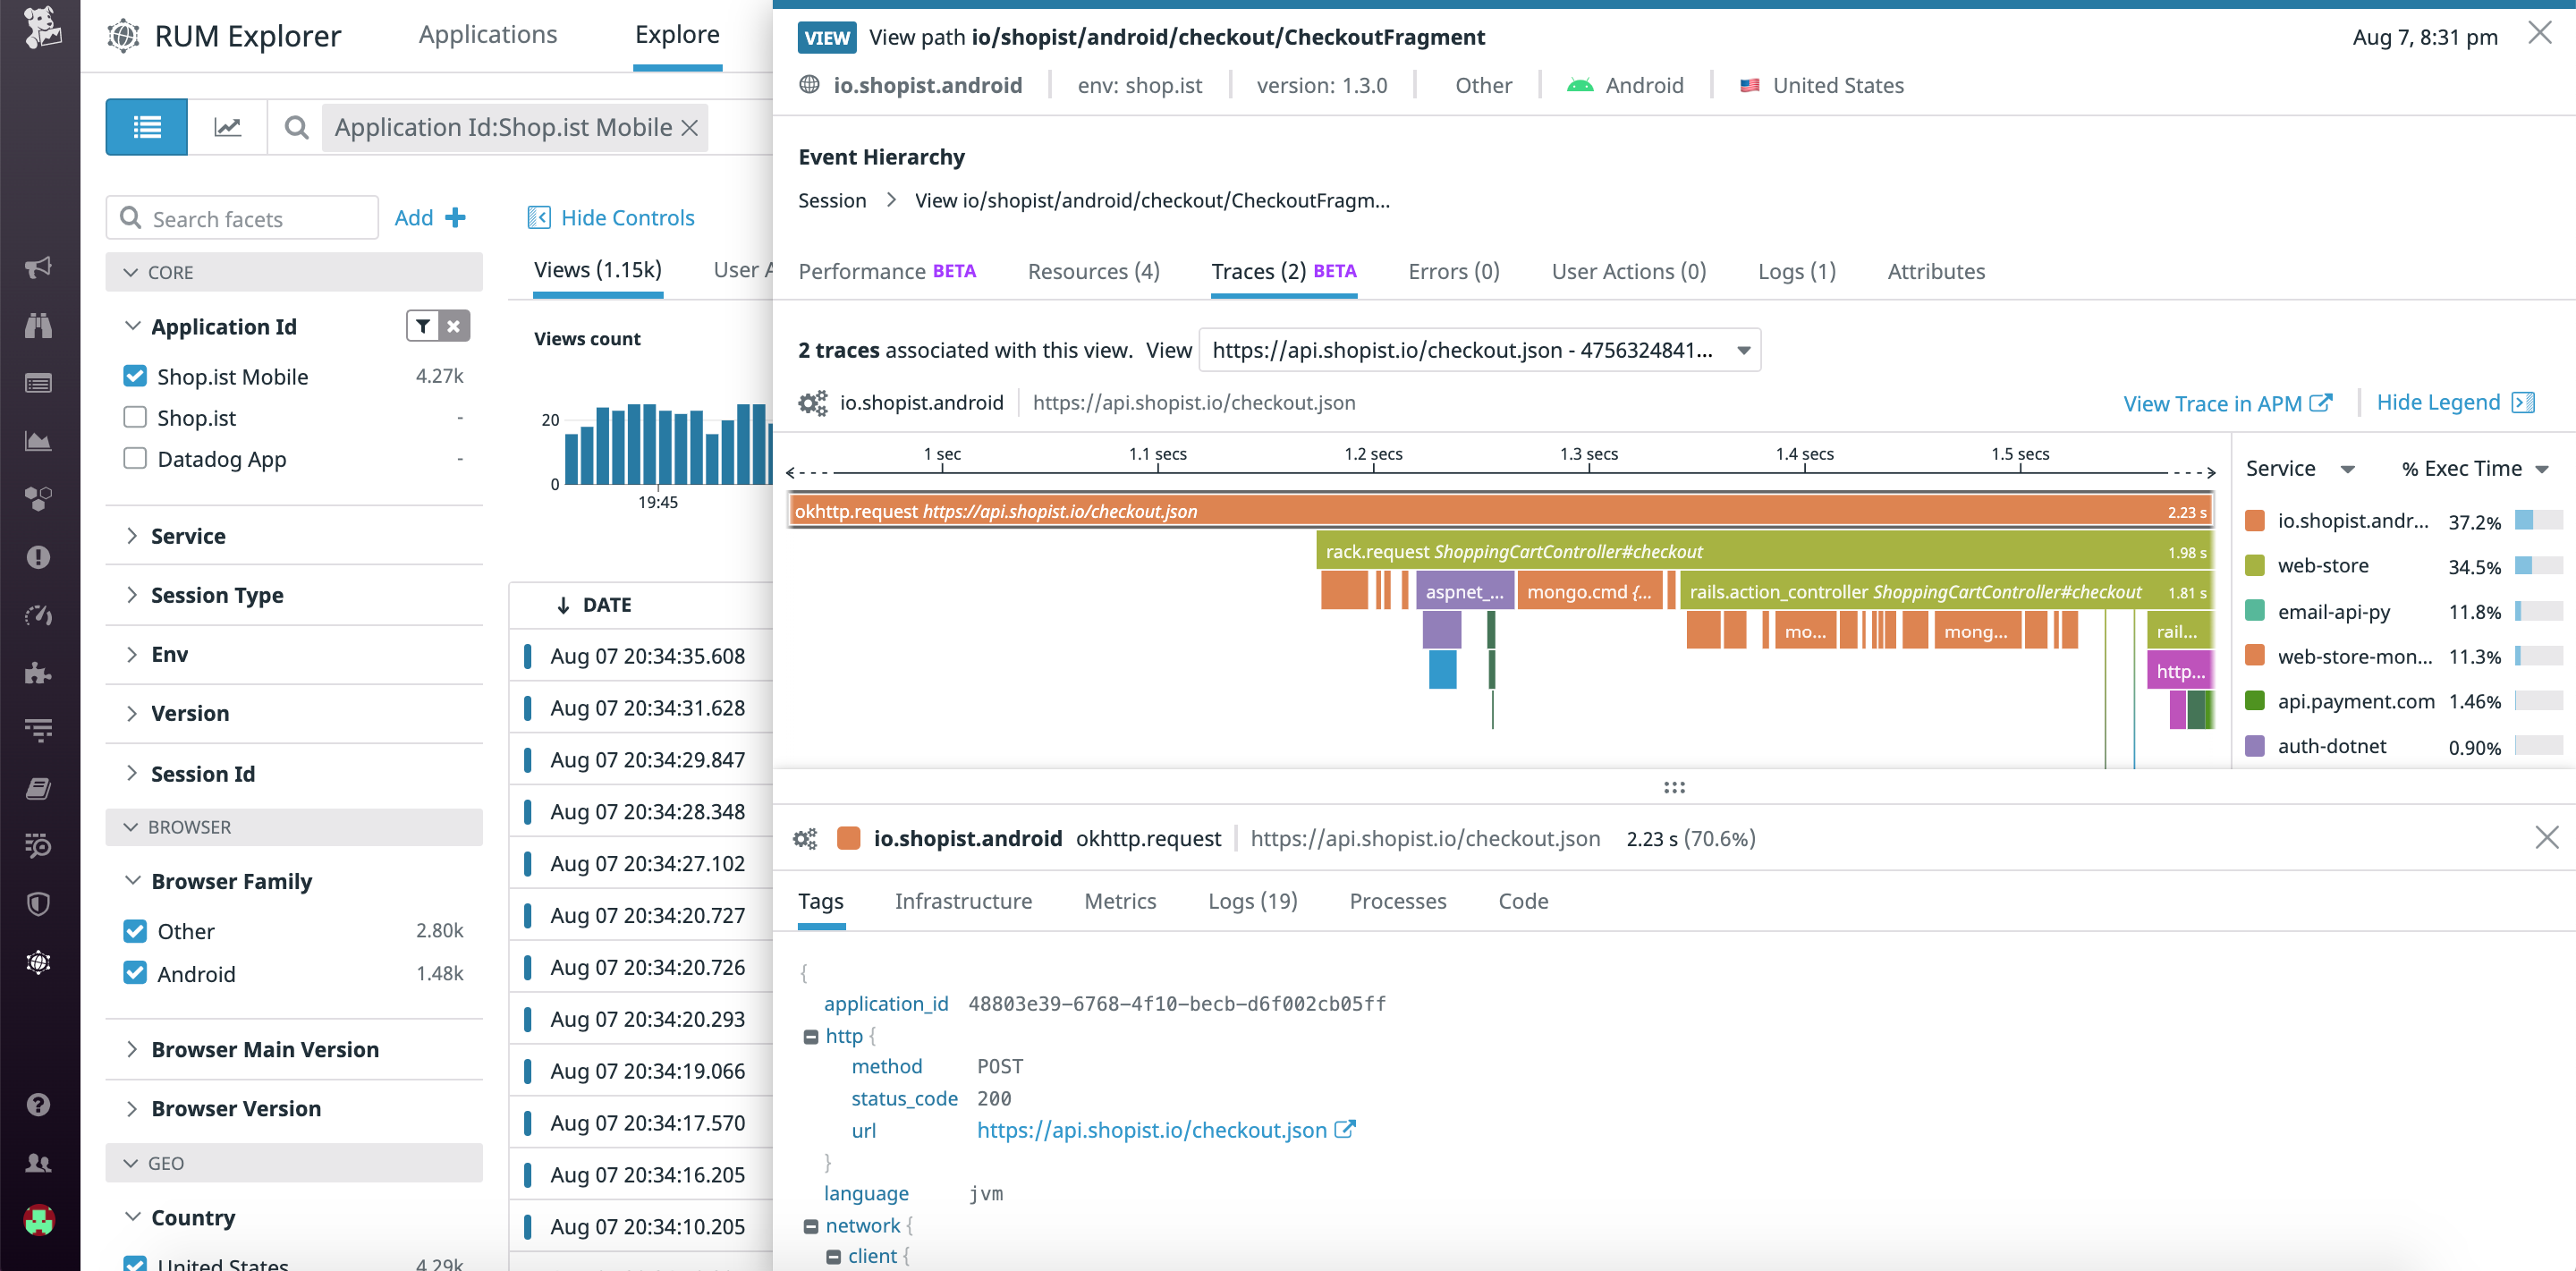
Task: Check the Datadog App application checkbox
Action: (x=135, y=458)
